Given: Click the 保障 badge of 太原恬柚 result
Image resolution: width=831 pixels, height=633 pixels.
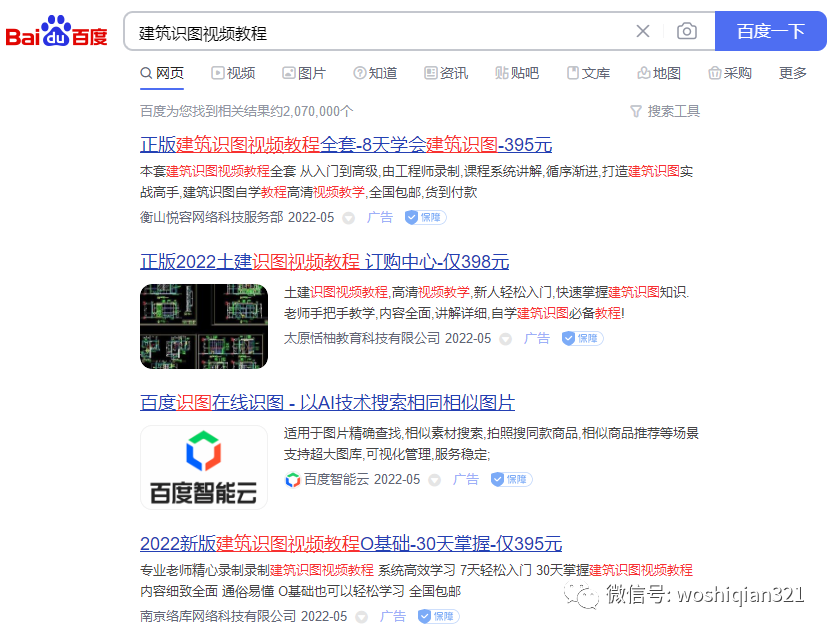Looking at the screenshot, I should coord(582,338).
